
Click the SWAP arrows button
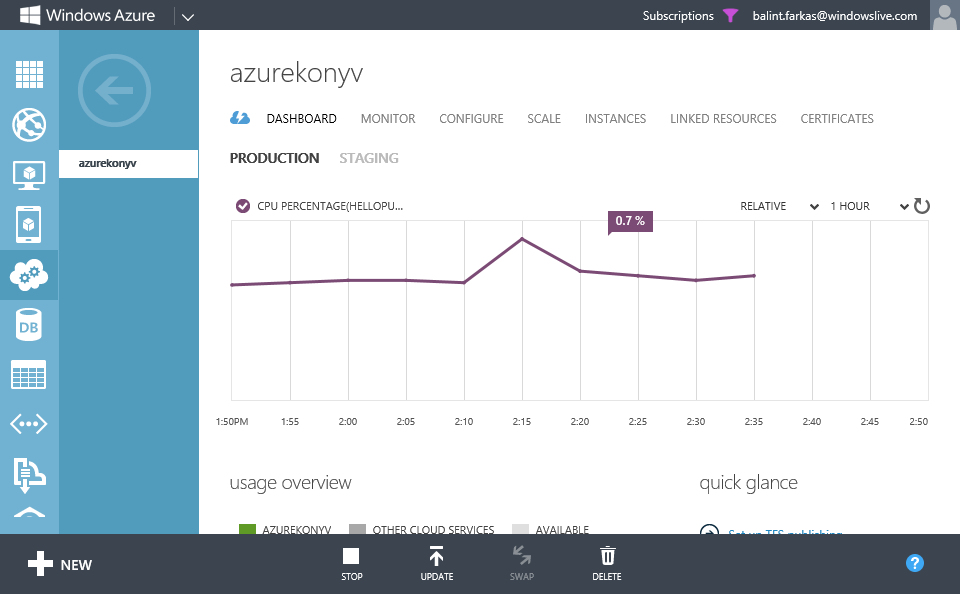522,564
